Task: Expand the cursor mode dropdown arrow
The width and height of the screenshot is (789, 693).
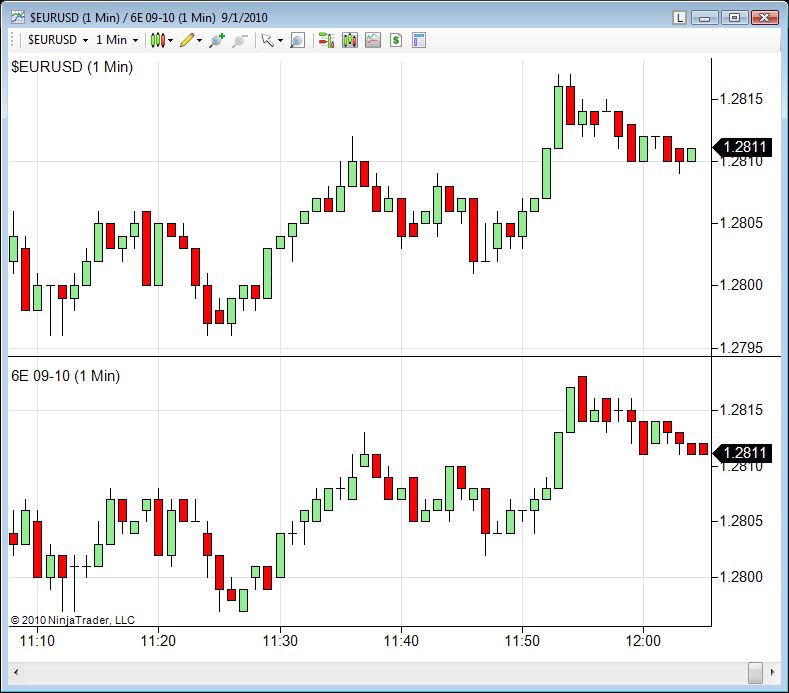Action: pos(280,40)
